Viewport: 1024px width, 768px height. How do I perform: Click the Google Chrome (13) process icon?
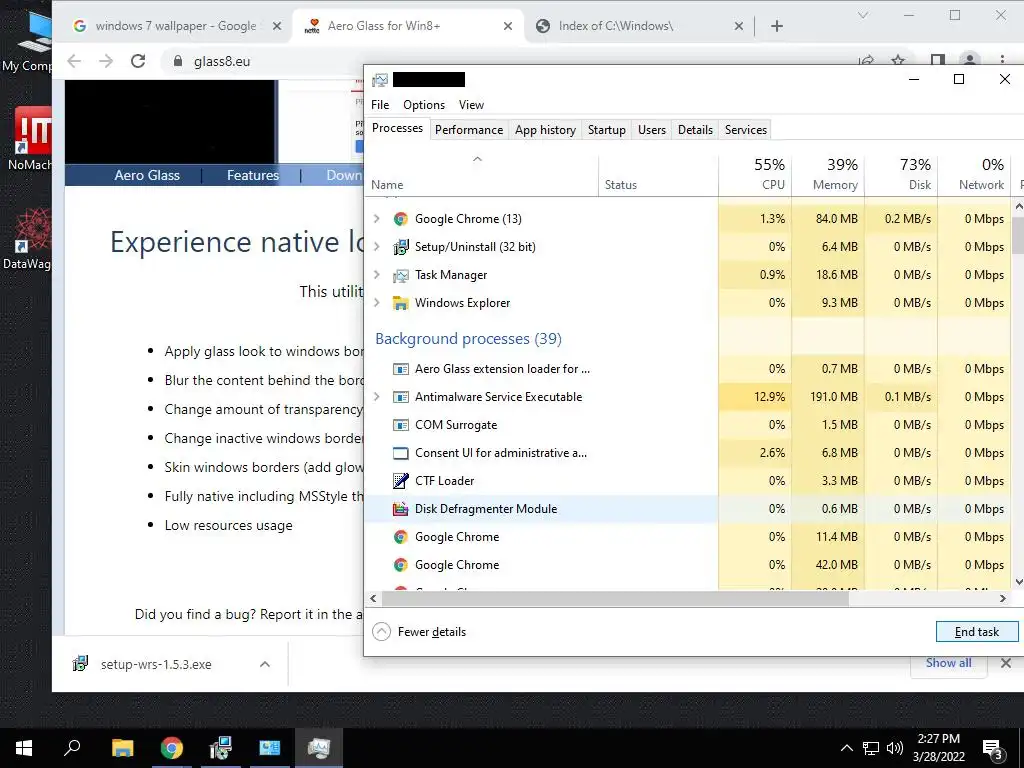(400, 219)
